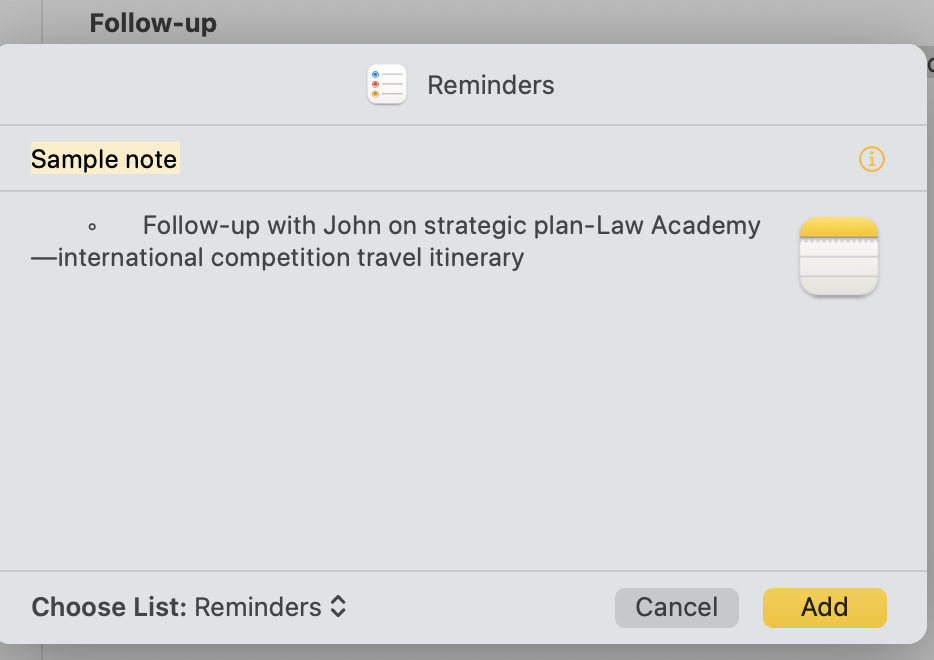
Task: Expand the Choose List up-down chevron
Action: click(338, 607)
